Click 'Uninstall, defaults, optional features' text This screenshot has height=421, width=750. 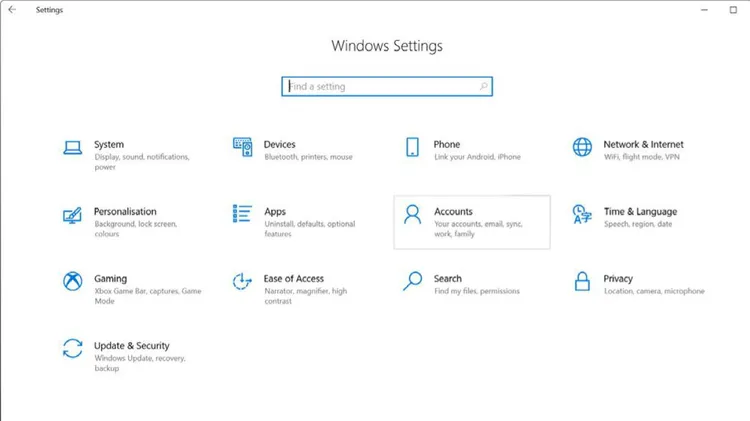click(310, 229)
